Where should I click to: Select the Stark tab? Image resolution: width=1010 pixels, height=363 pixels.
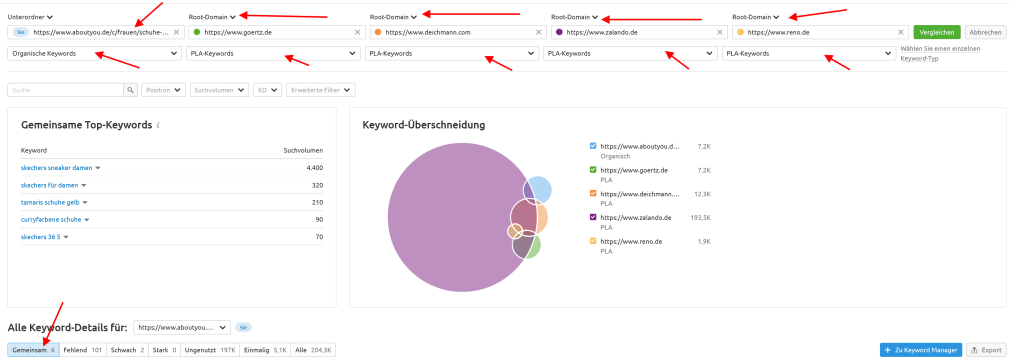(x=164, y=350)
